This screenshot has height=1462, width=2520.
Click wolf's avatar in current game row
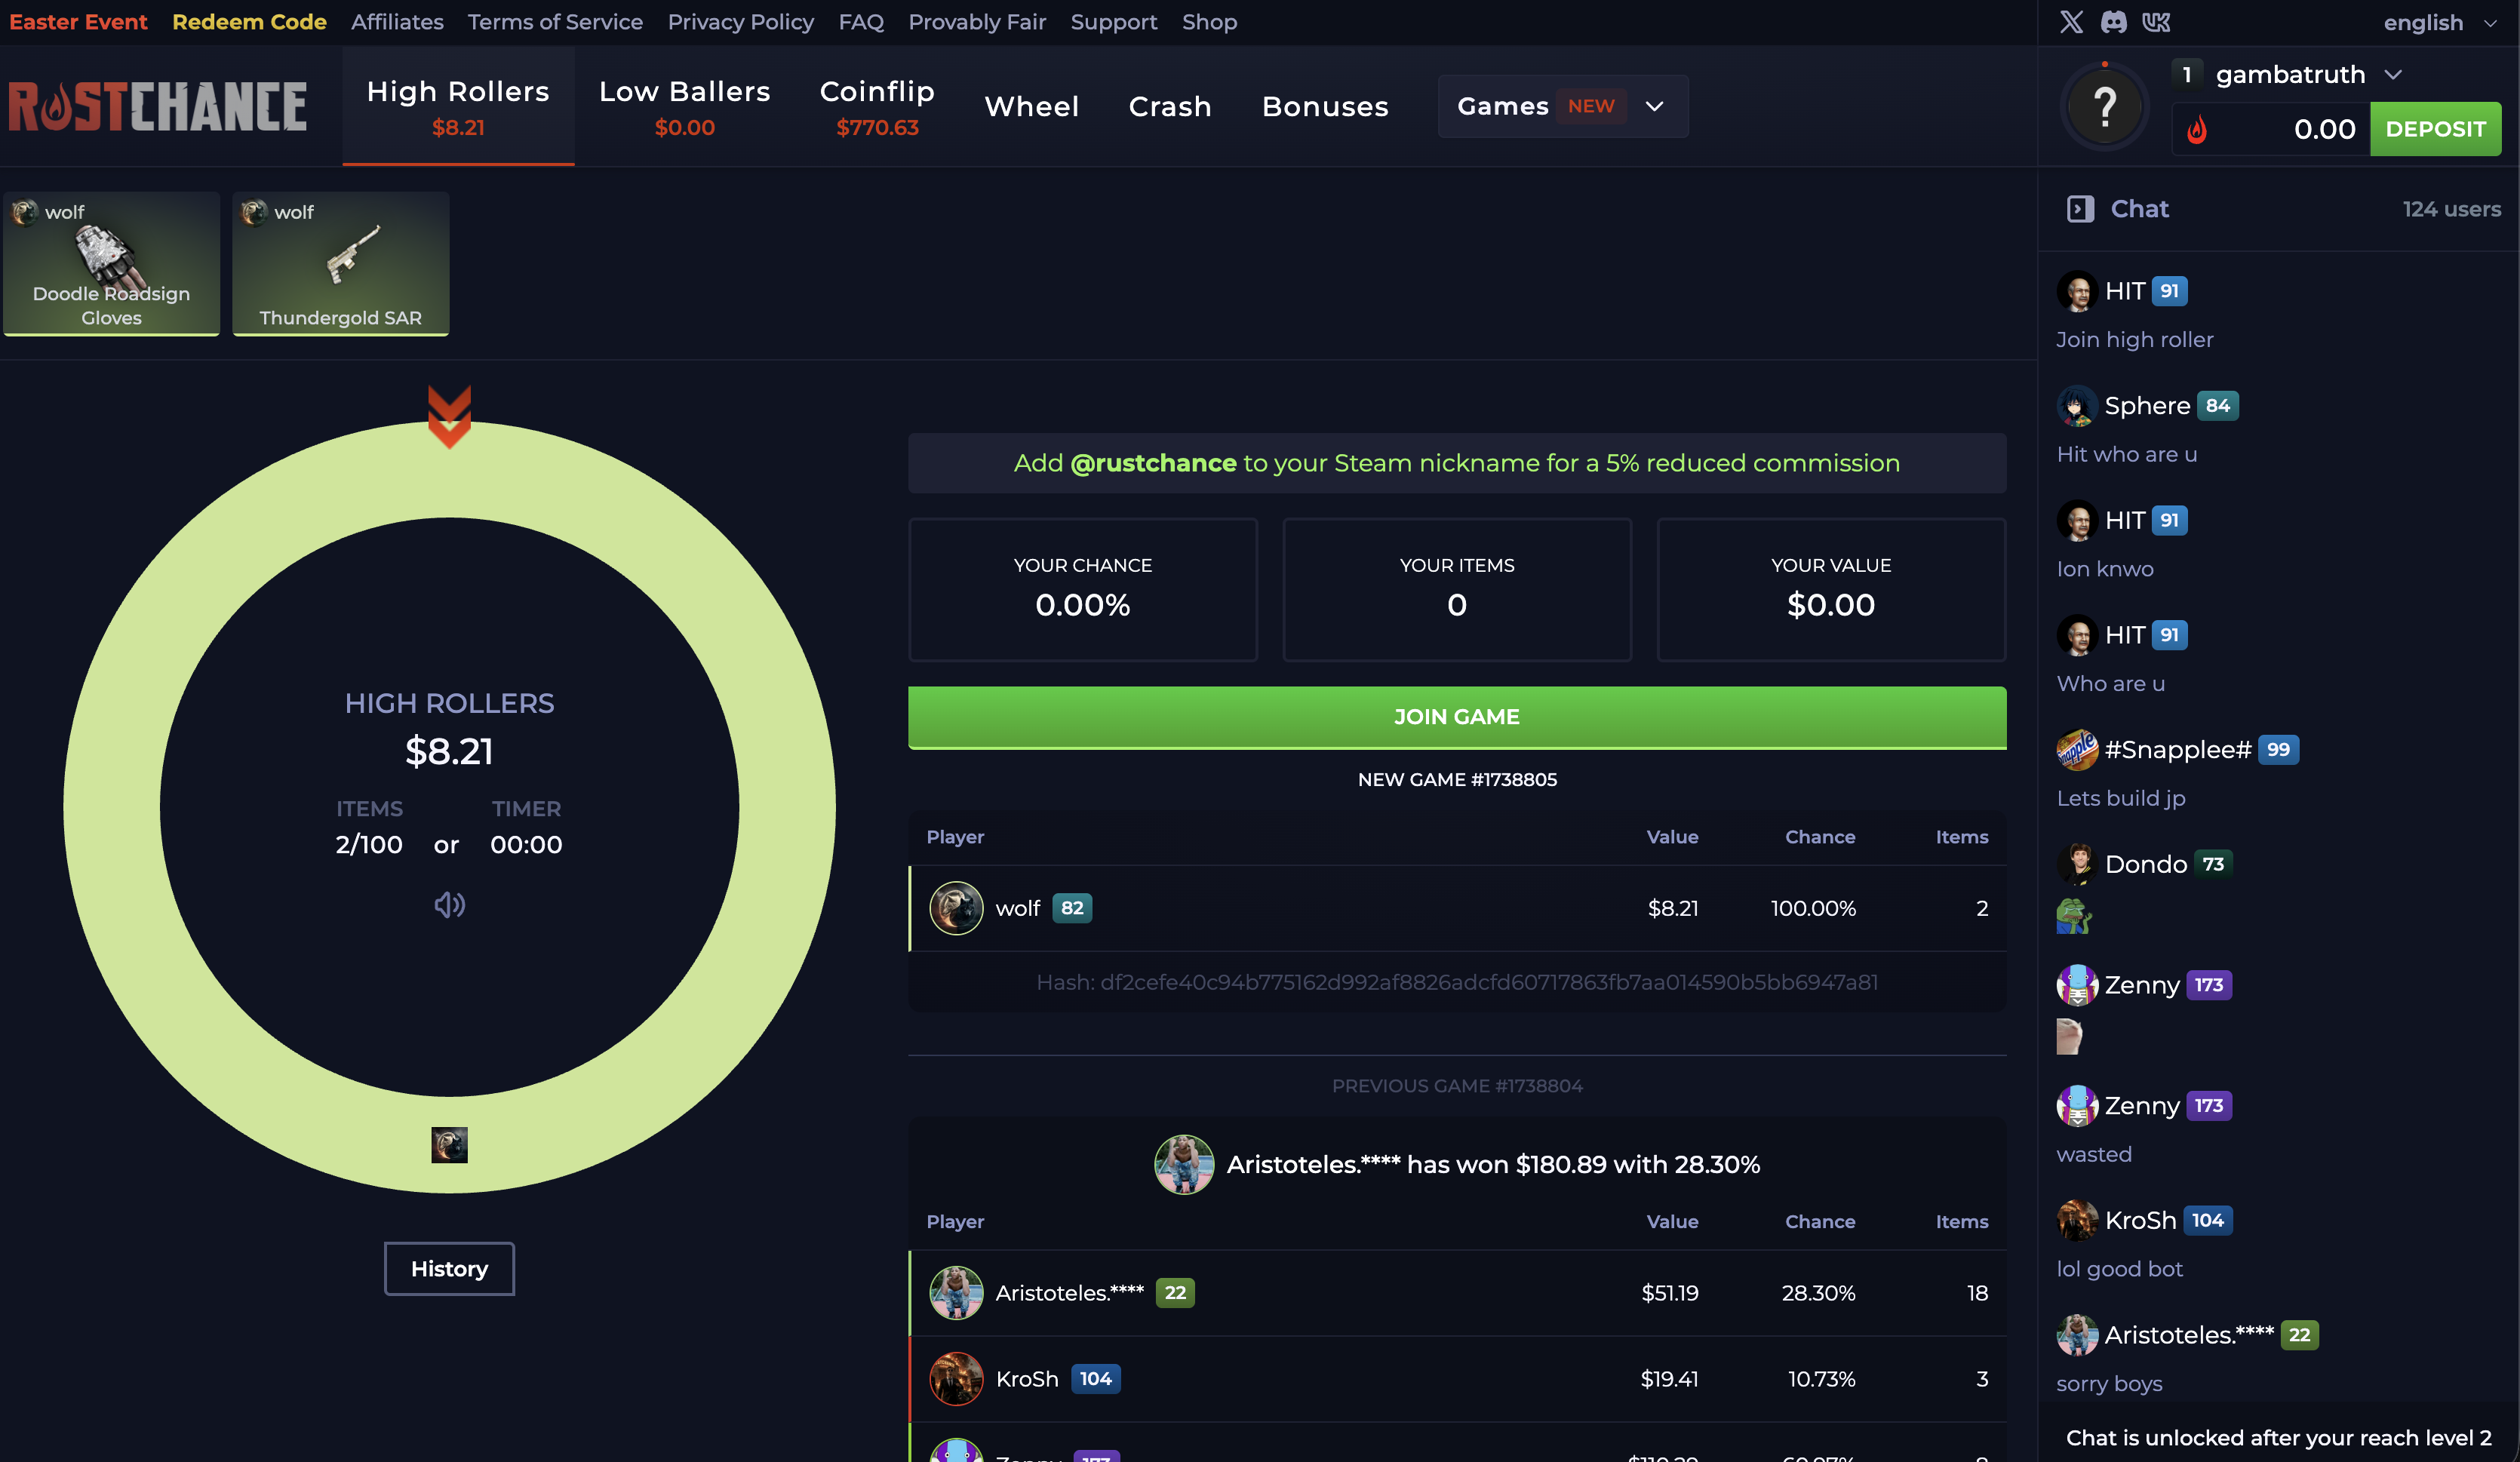coord(956,908)
